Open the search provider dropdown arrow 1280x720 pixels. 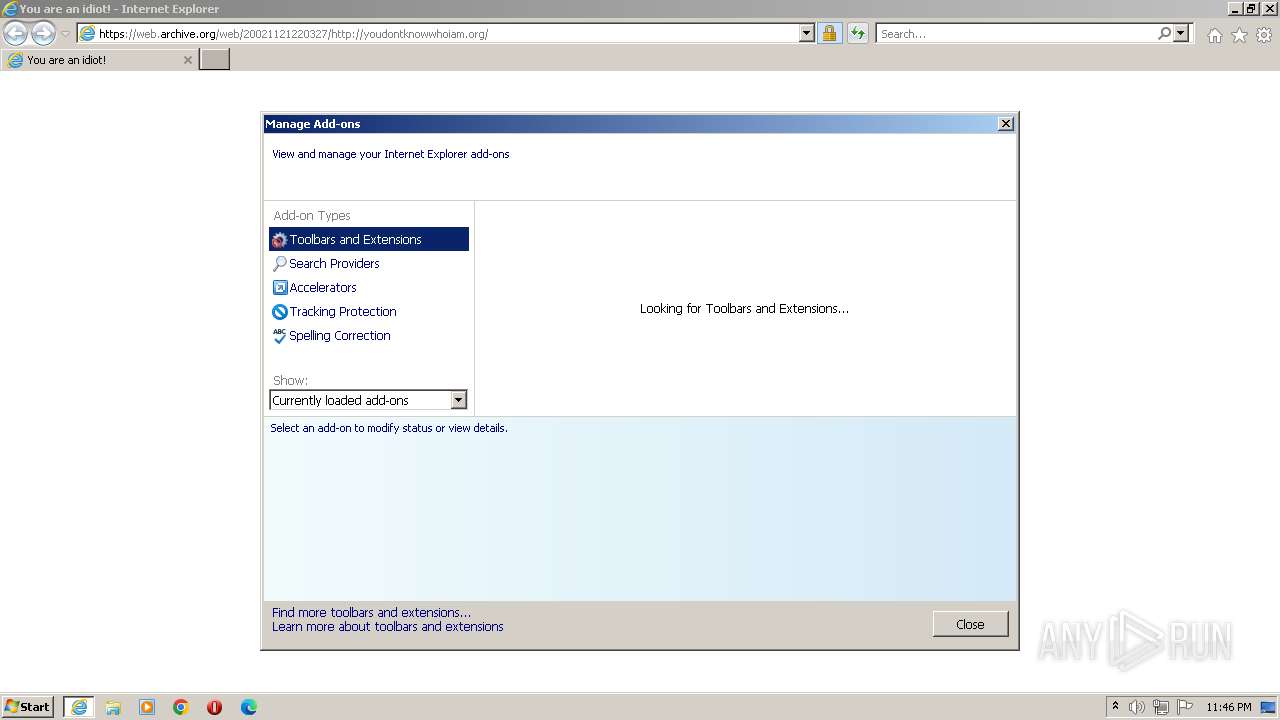coord(1181,33)
